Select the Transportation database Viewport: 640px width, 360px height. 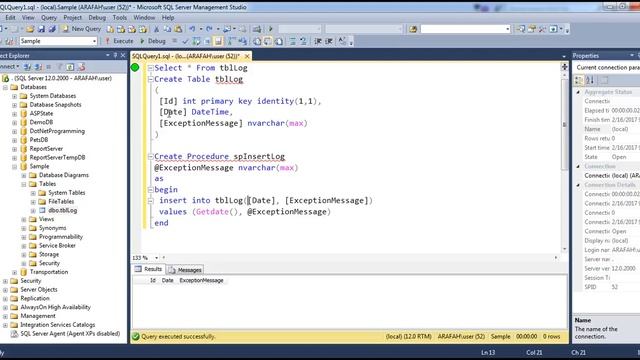(x=49, y=272)
